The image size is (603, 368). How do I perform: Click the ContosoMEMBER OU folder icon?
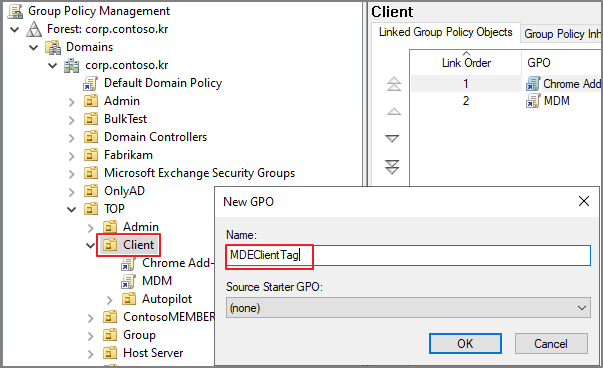110,317
